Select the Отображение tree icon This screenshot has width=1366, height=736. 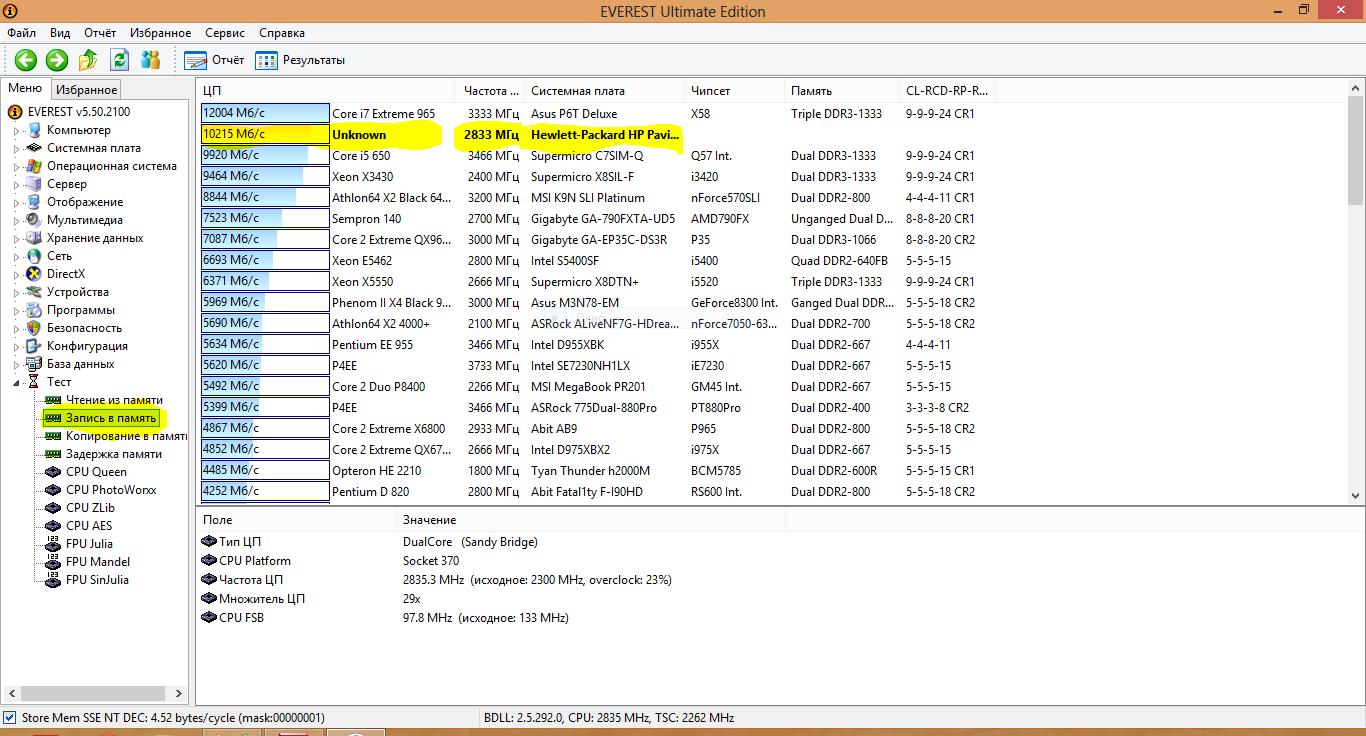pyautogui.click(x=35, y=202)
